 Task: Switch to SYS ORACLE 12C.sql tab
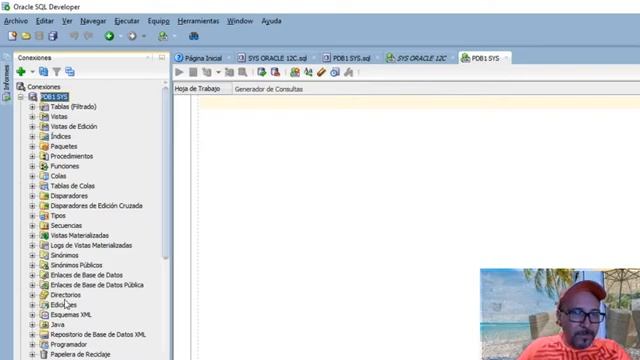coord(273,58)
